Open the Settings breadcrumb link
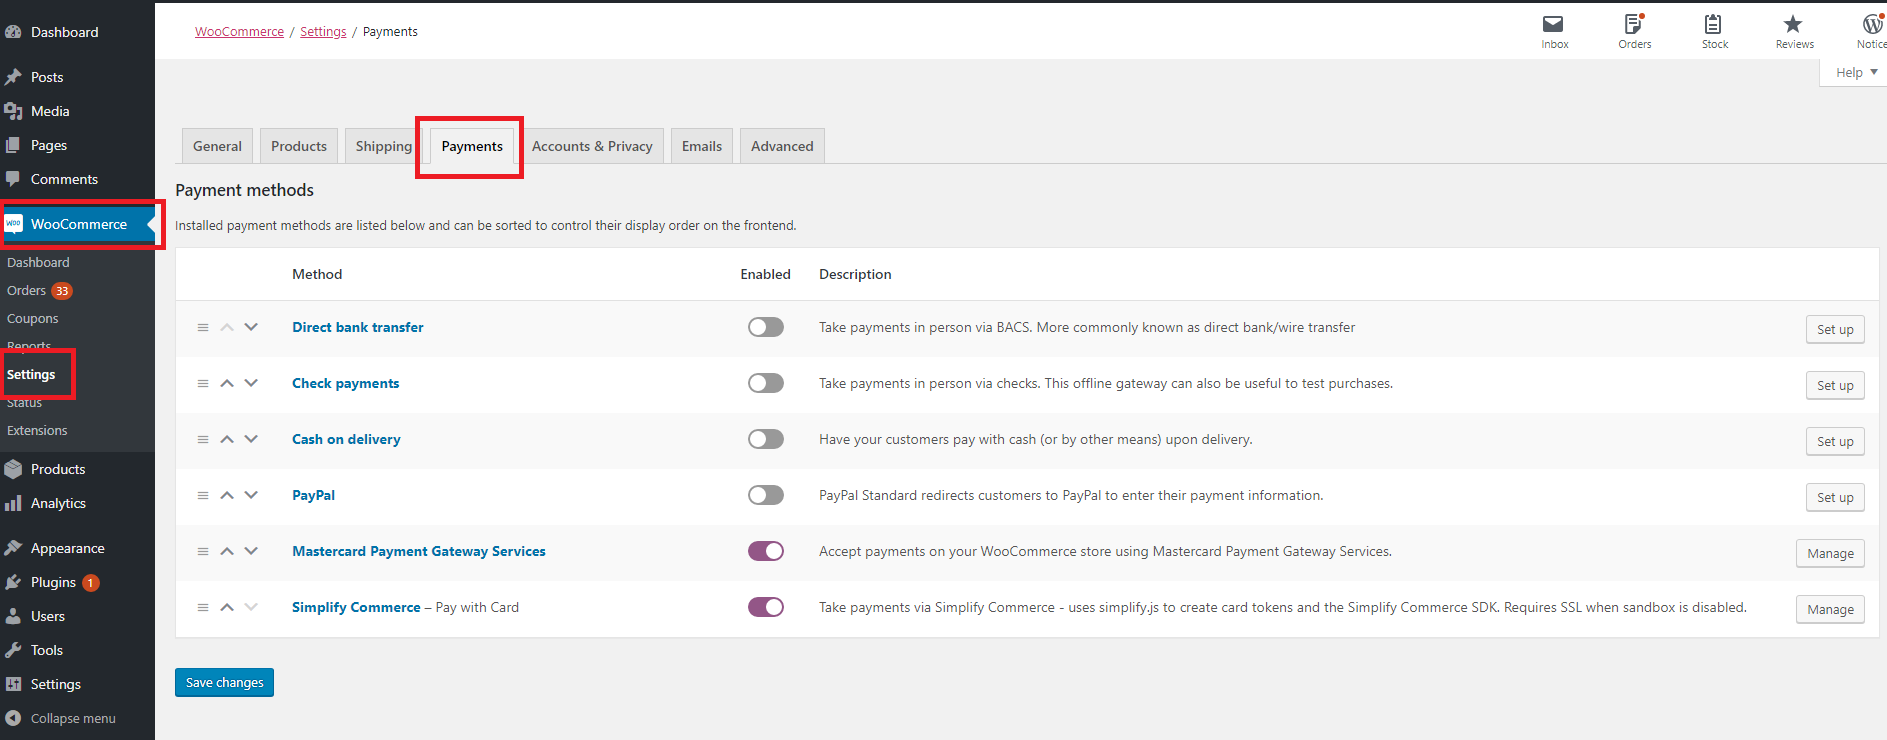 pos(323,32)
